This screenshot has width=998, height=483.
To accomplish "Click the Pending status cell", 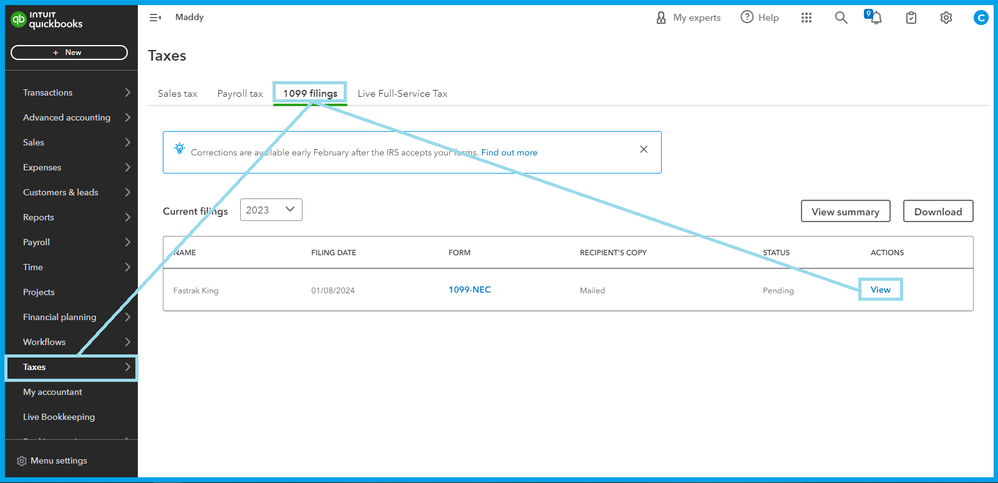I will (x=778, y=291).
